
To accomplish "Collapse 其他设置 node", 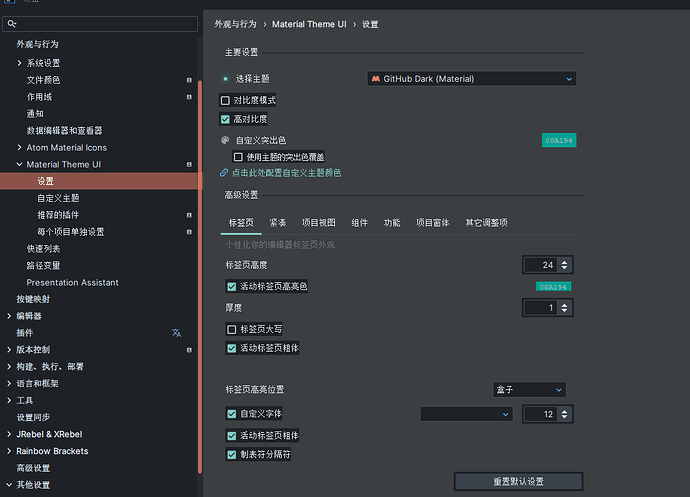I will point(9,485).
